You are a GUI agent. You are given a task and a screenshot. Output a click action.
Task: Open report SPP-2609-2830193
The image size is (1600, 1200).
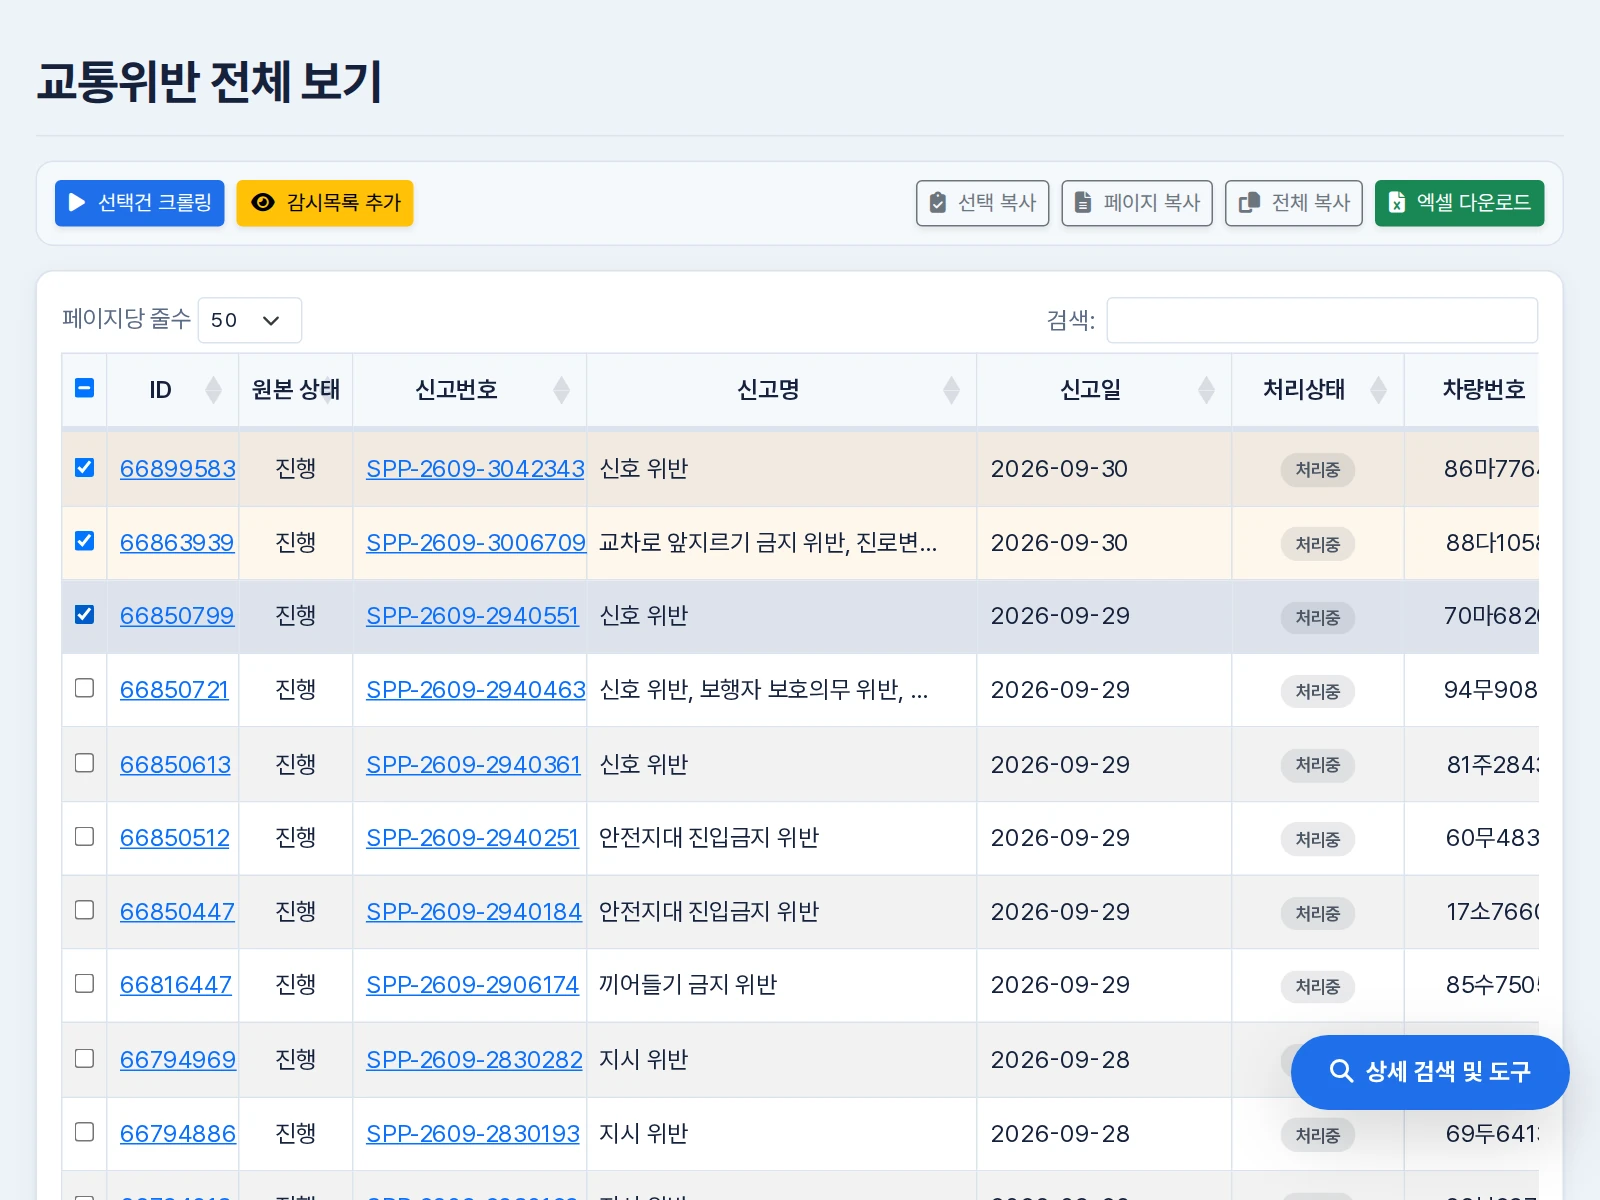coord(473,1134)
